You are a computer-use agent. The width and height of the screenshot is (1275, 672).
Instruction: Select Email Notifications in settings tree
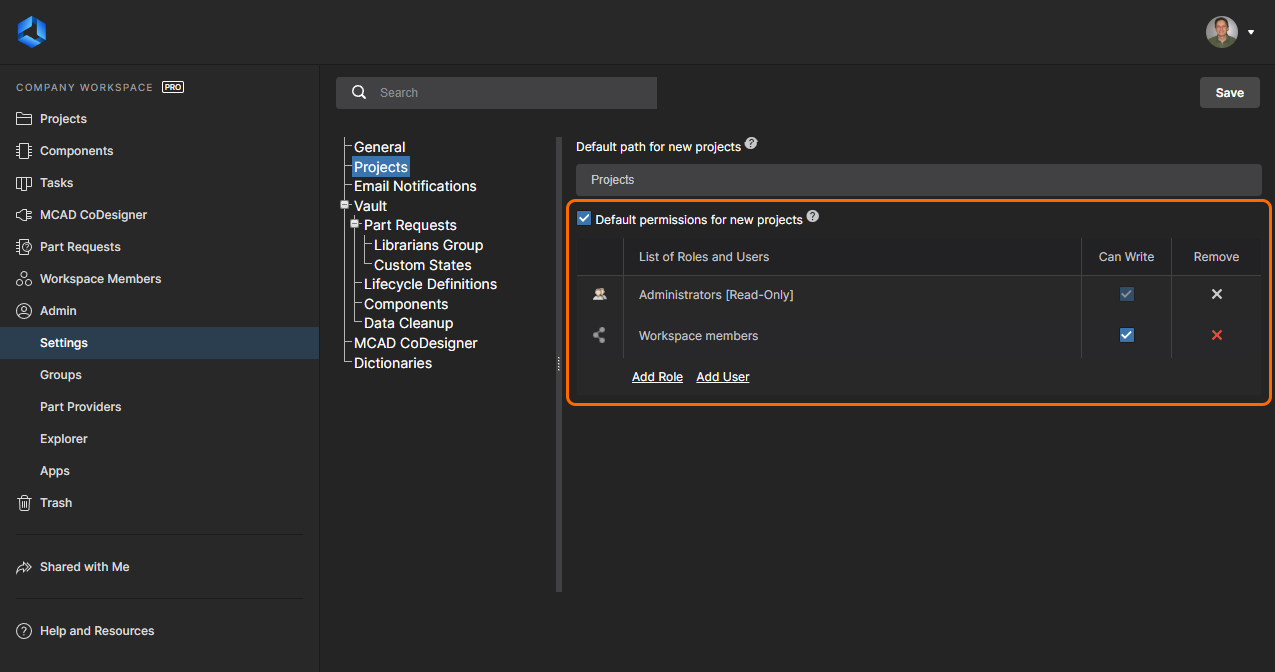415,186
